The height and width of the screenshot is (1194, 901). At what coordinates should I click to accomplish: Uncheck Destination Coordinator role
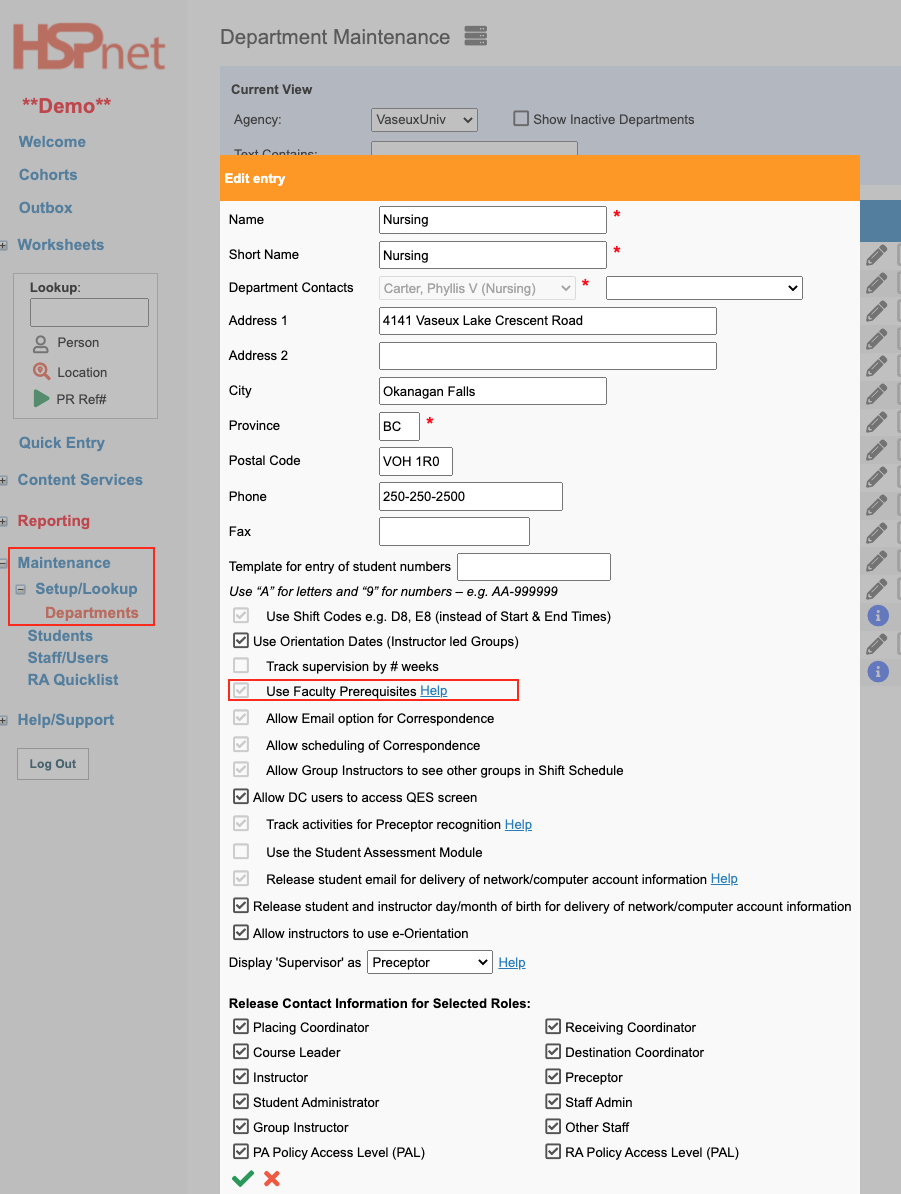click(553, 1052)
